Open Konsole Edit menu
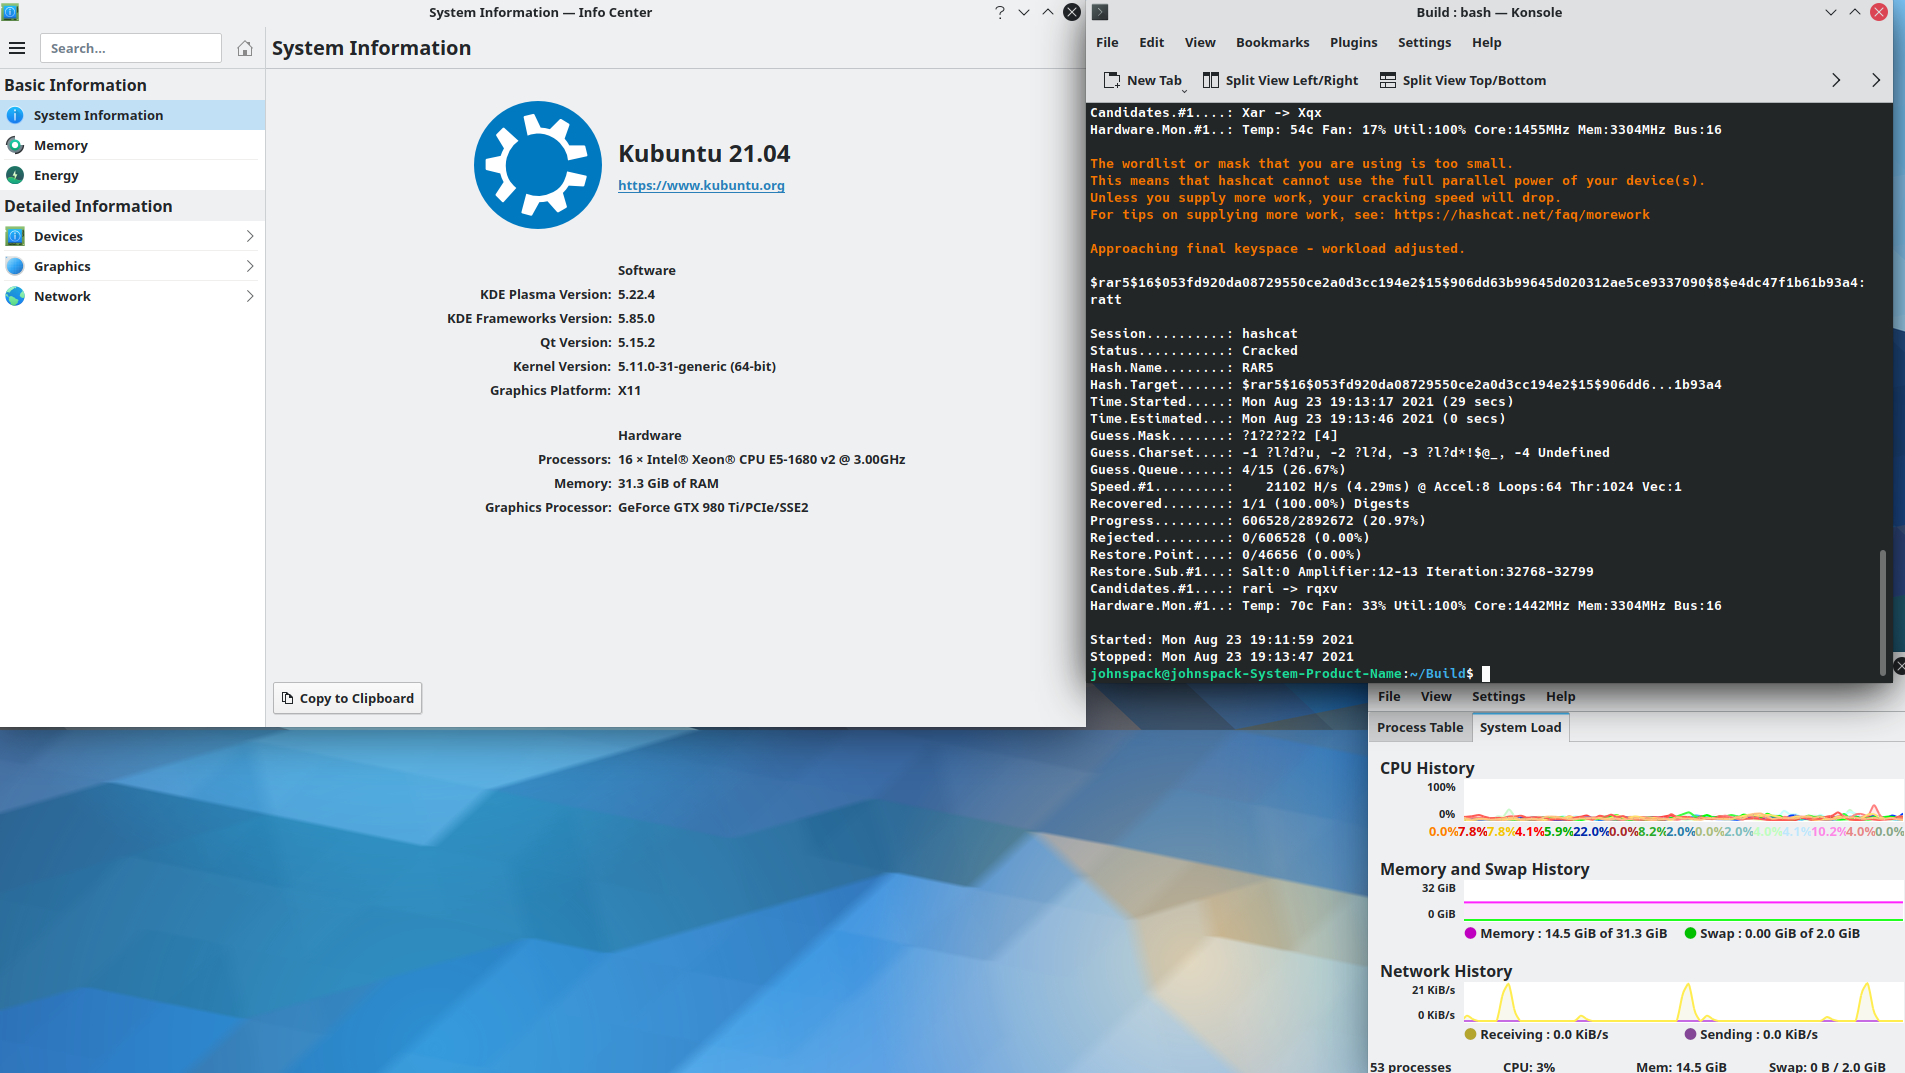This screenshot has width=1905, height=1073. 1151,42
